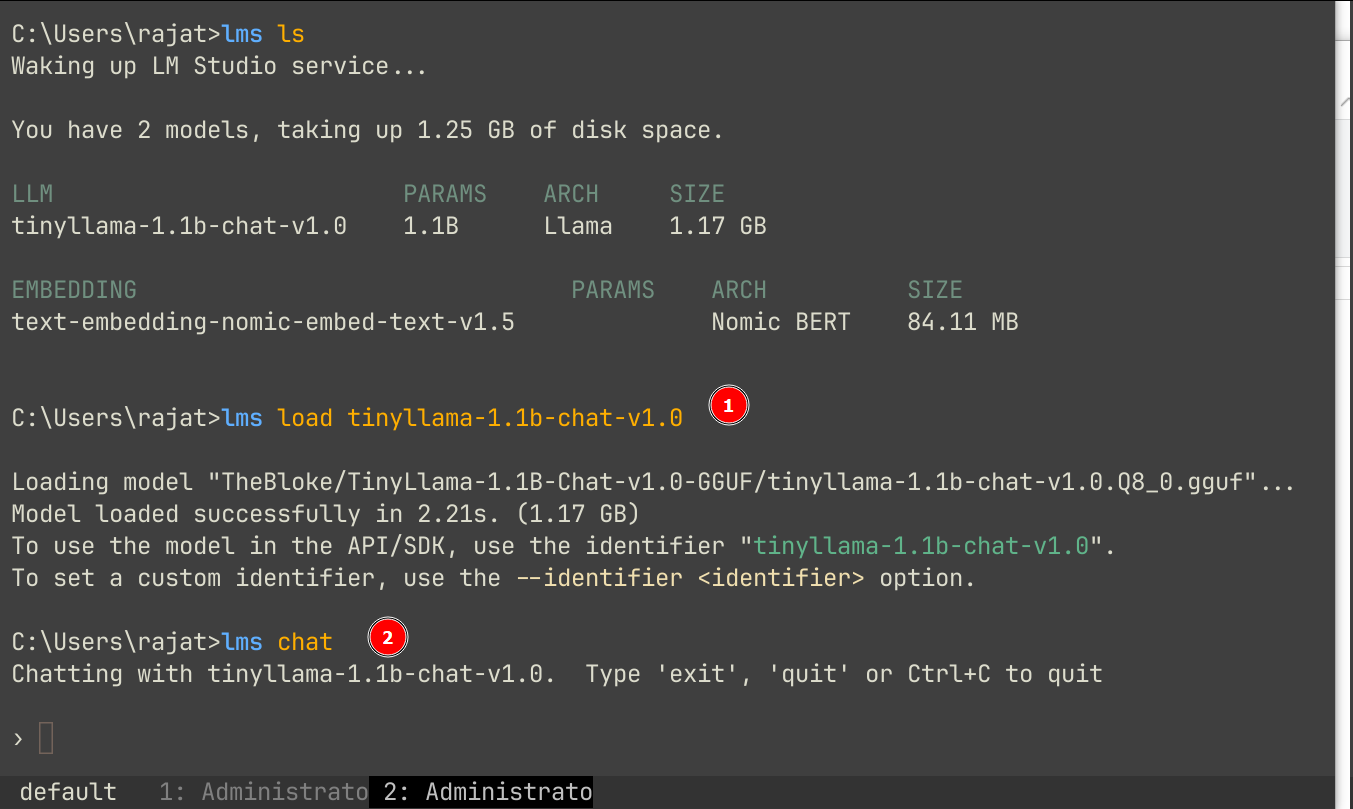Click the LLM column header

[x=32, y=194]
